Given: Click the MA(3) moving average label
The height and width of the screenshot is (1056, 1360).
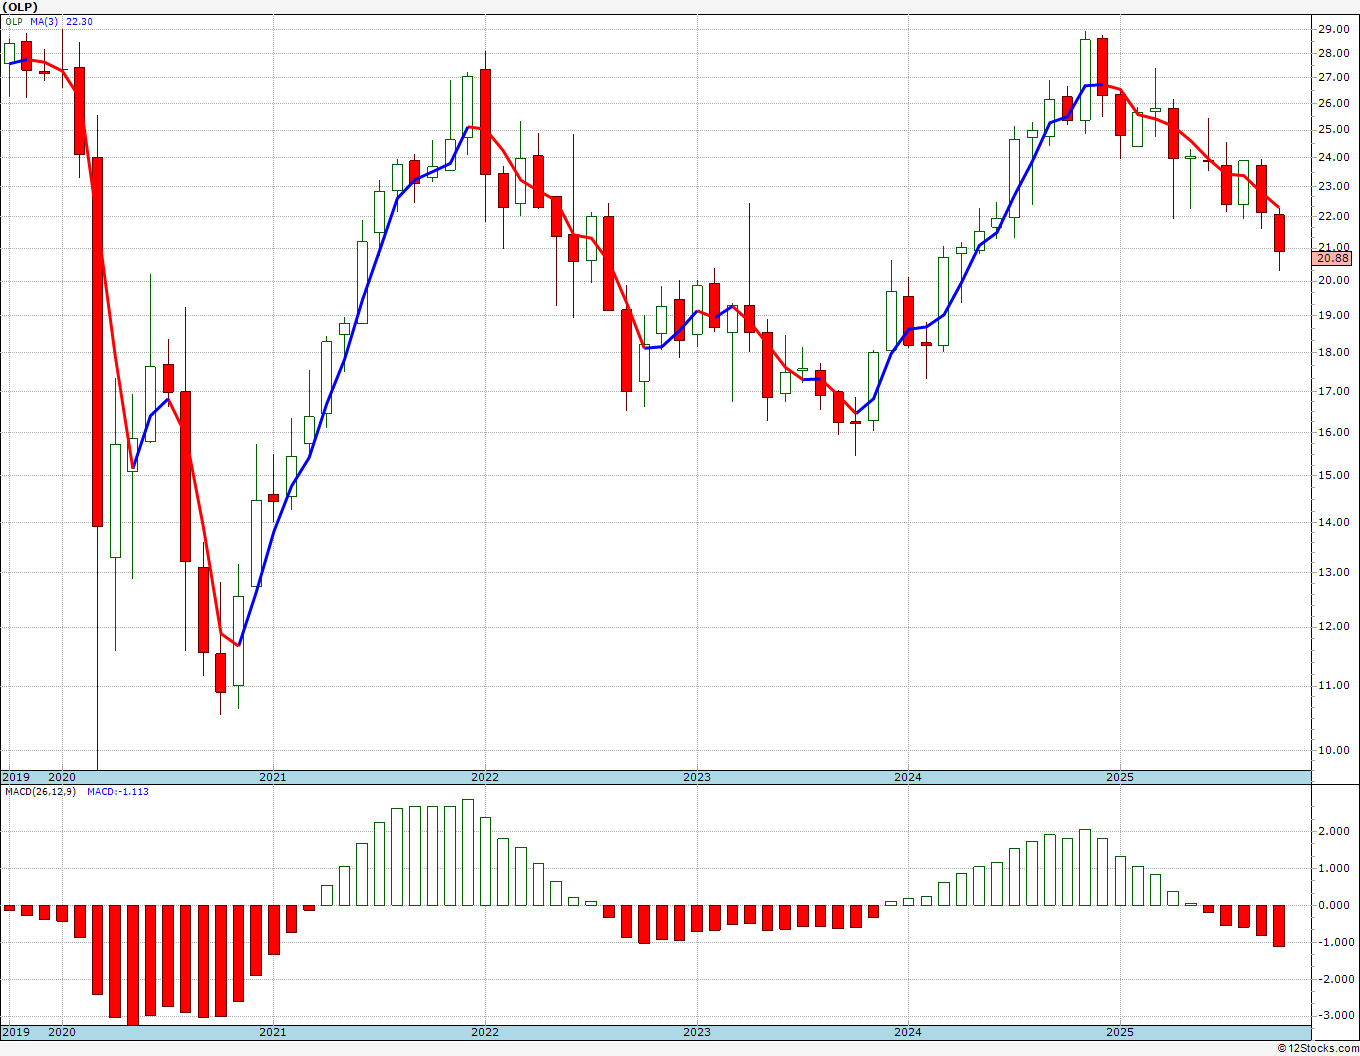Looking at the screenshot, I should coord(43,22).
